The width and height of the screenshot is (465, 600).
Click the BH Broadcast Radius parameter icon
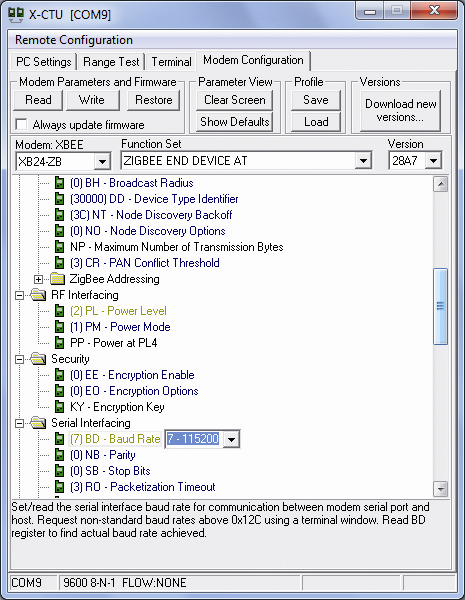point(59,183)
